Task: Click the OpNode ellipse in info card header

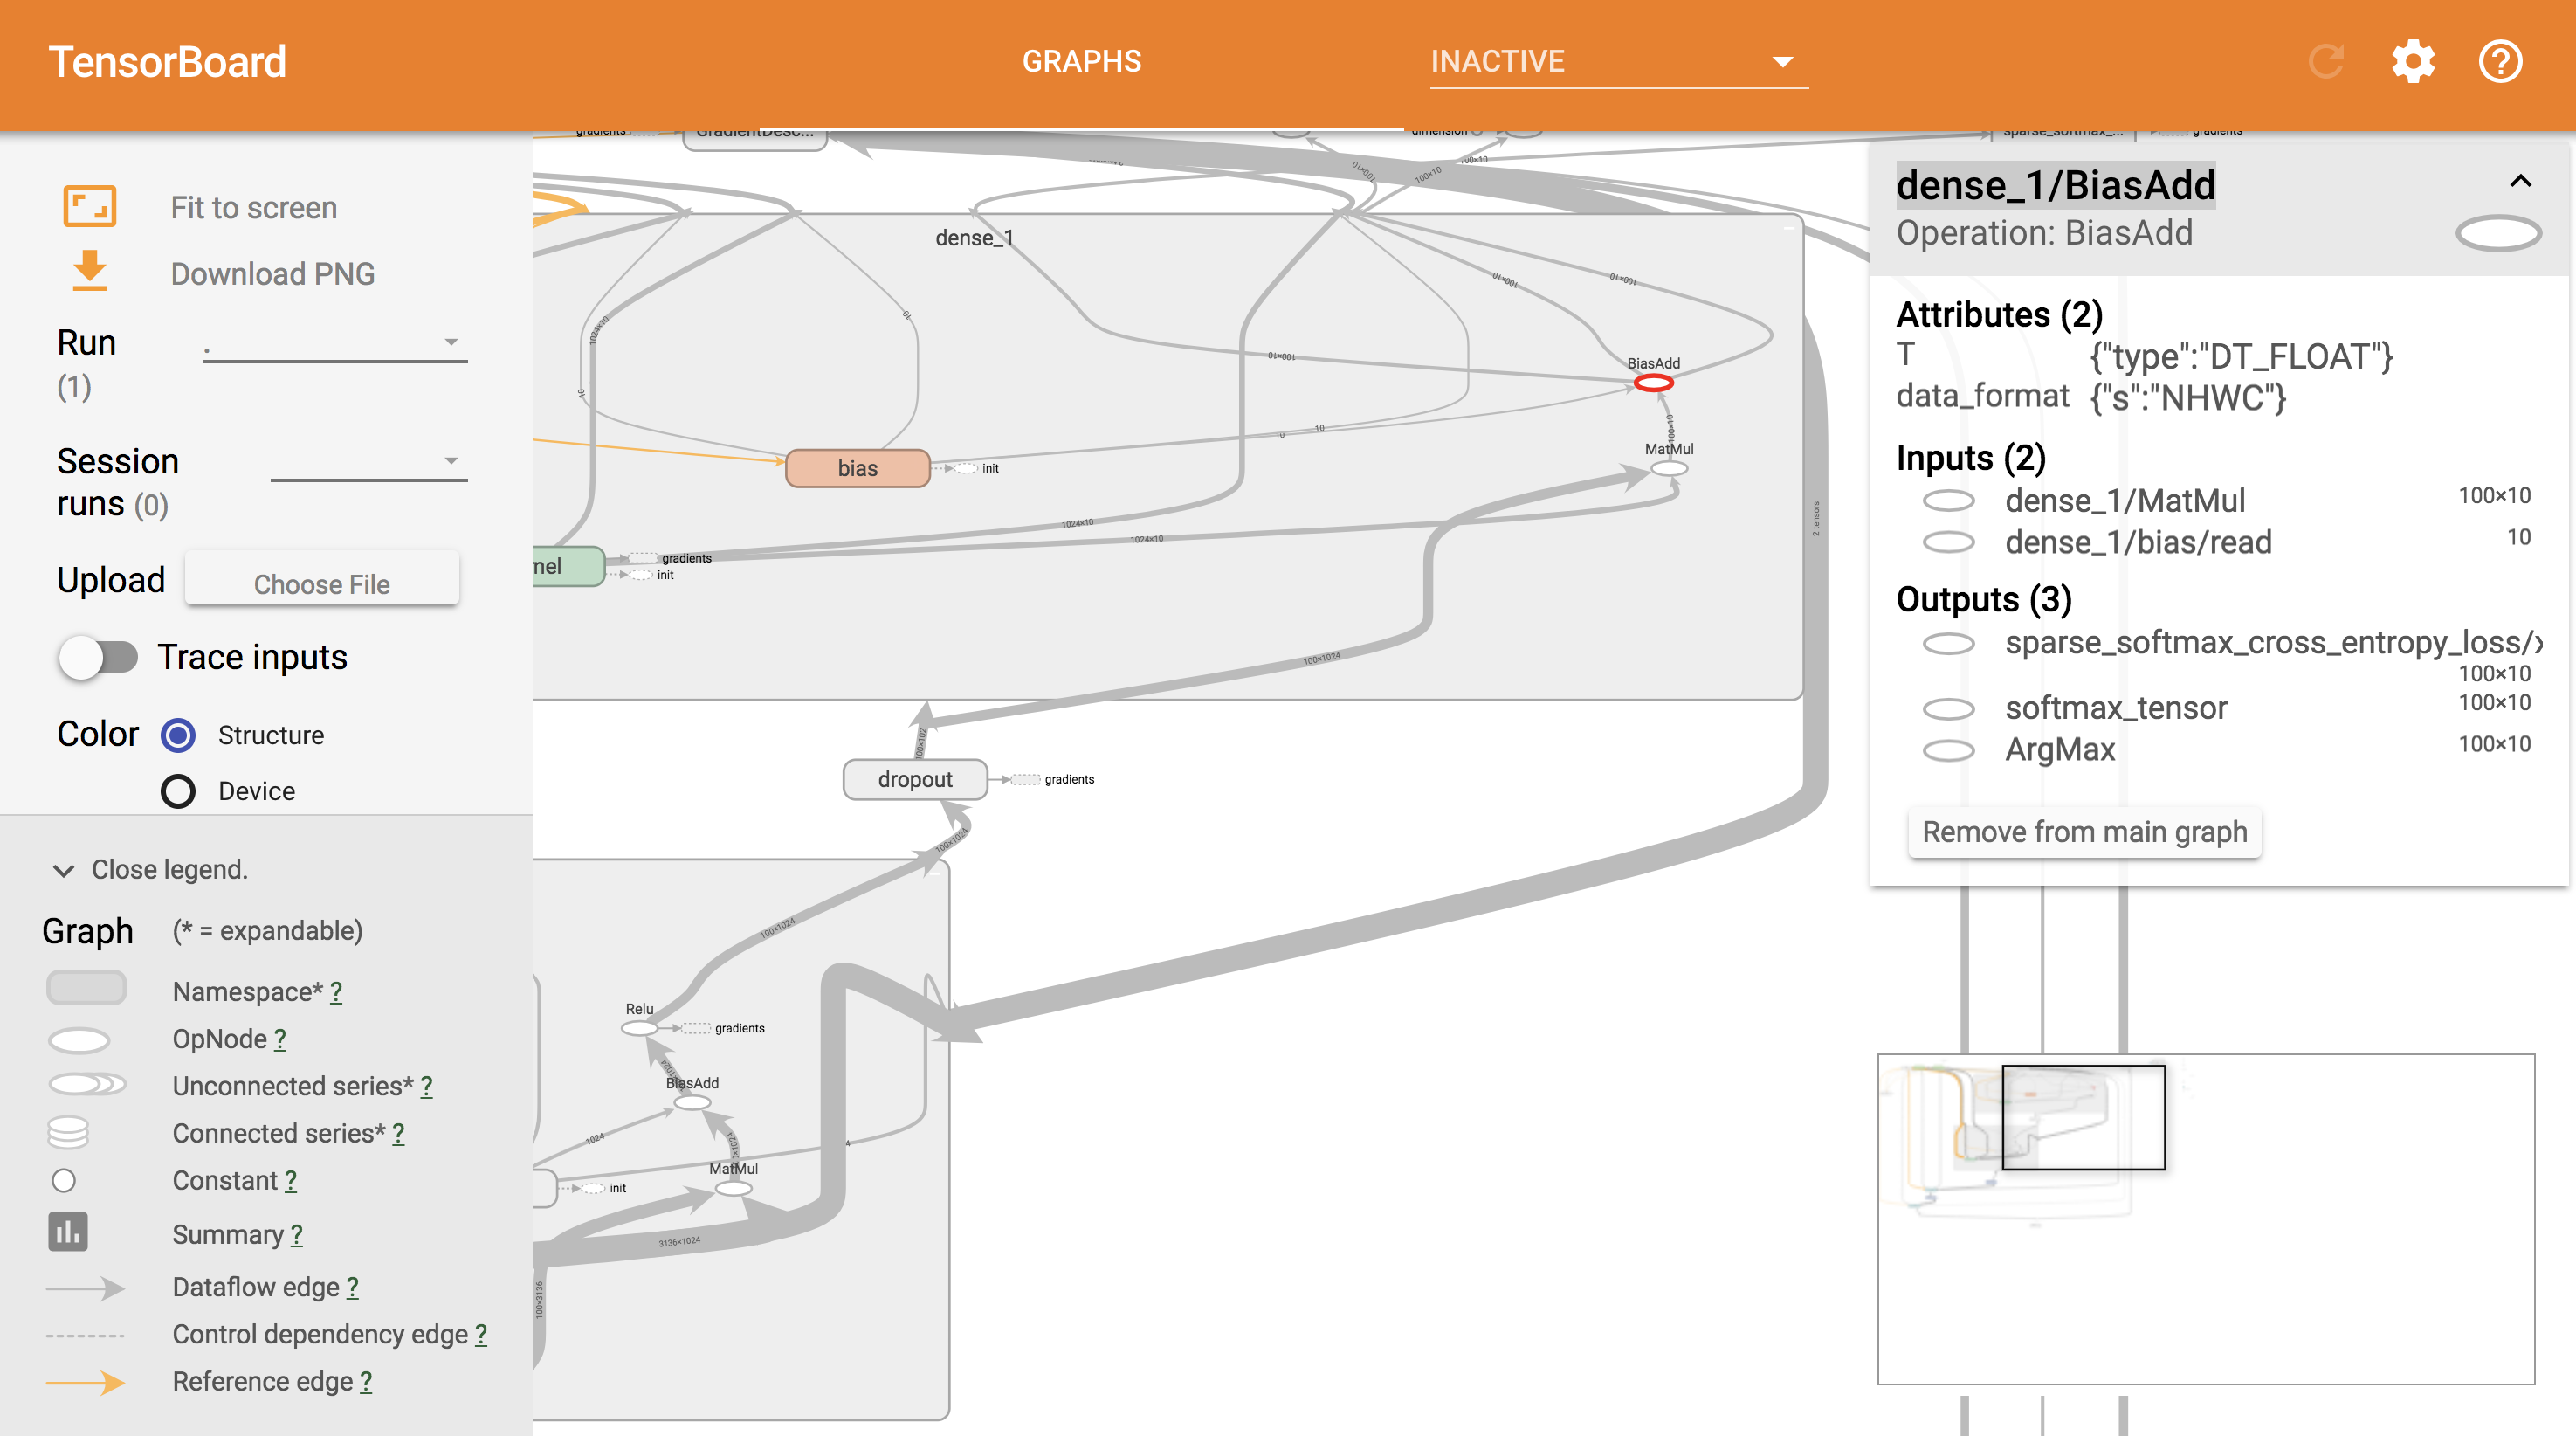Action: 2498,233
